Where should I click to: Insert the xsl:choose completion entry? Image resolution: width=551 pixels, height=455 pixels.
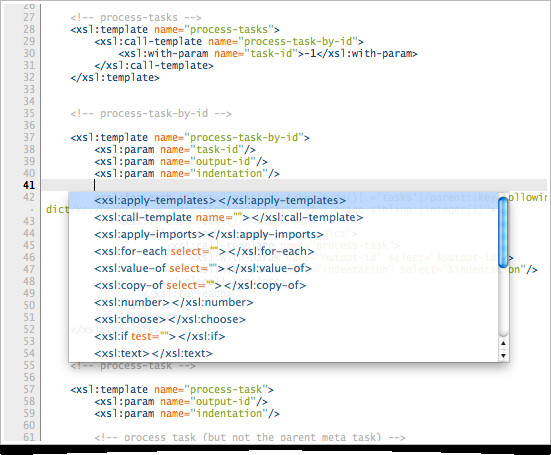284,319
